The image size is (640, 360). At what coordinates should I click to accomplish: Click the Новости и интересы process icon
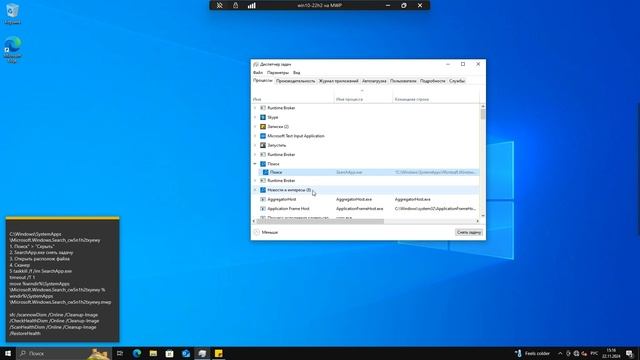pos(263,190)
